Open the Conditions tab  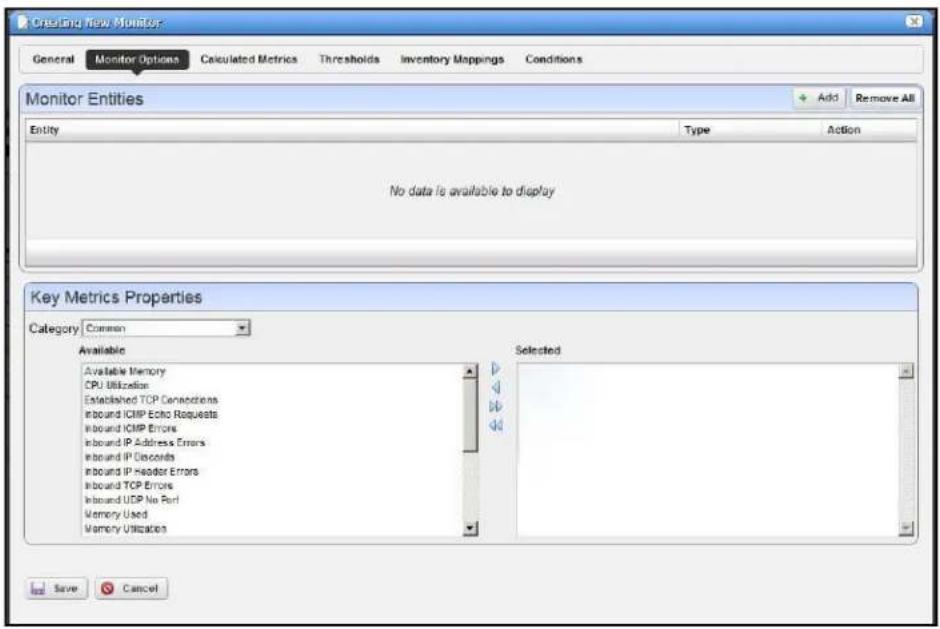554,59
